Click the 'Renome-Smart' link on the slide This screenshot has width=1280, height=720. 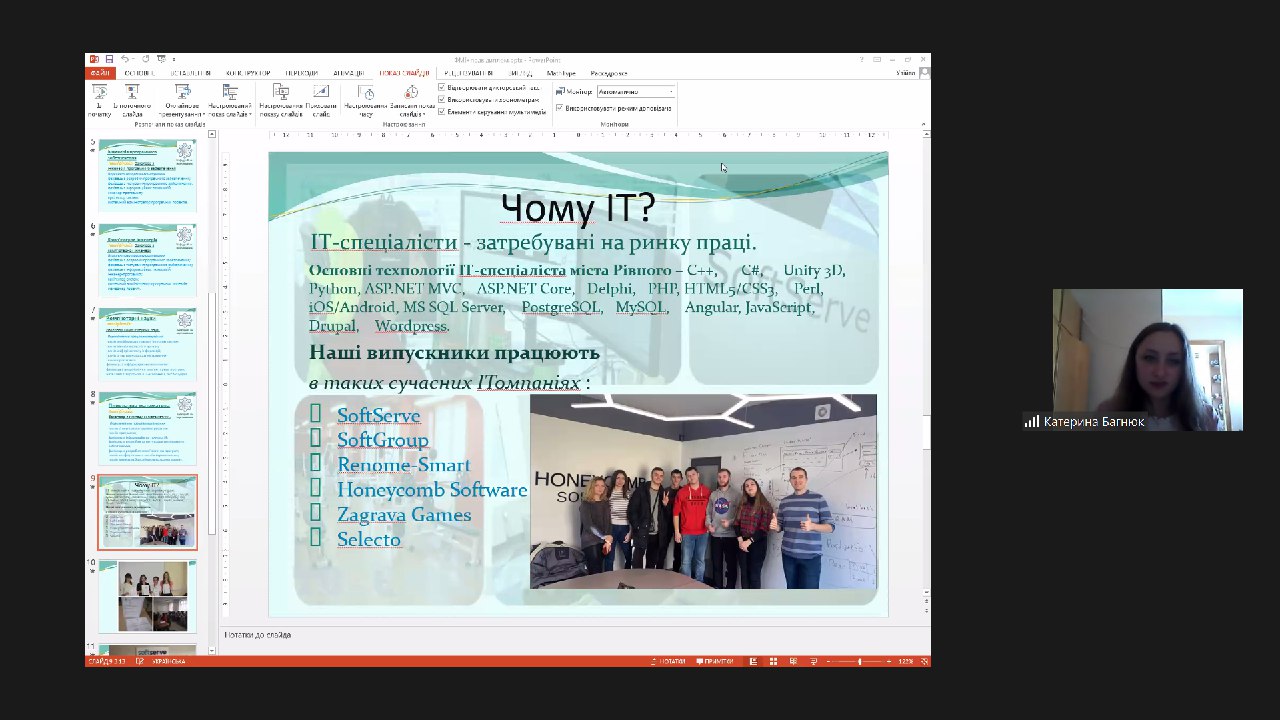[403, 465]
